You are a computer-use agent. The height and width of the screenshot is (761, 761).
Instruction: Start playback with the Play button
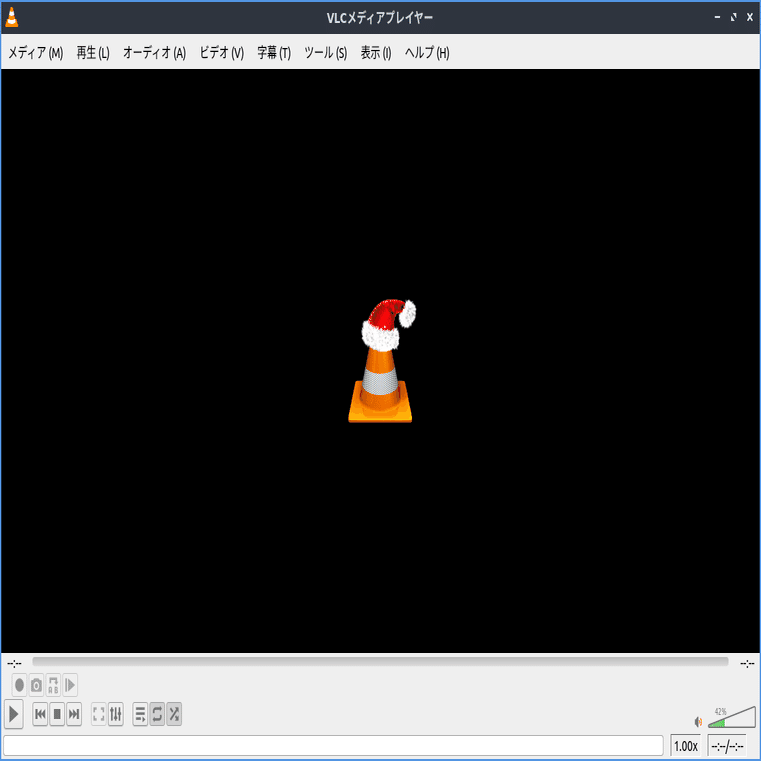pos(14,714)
